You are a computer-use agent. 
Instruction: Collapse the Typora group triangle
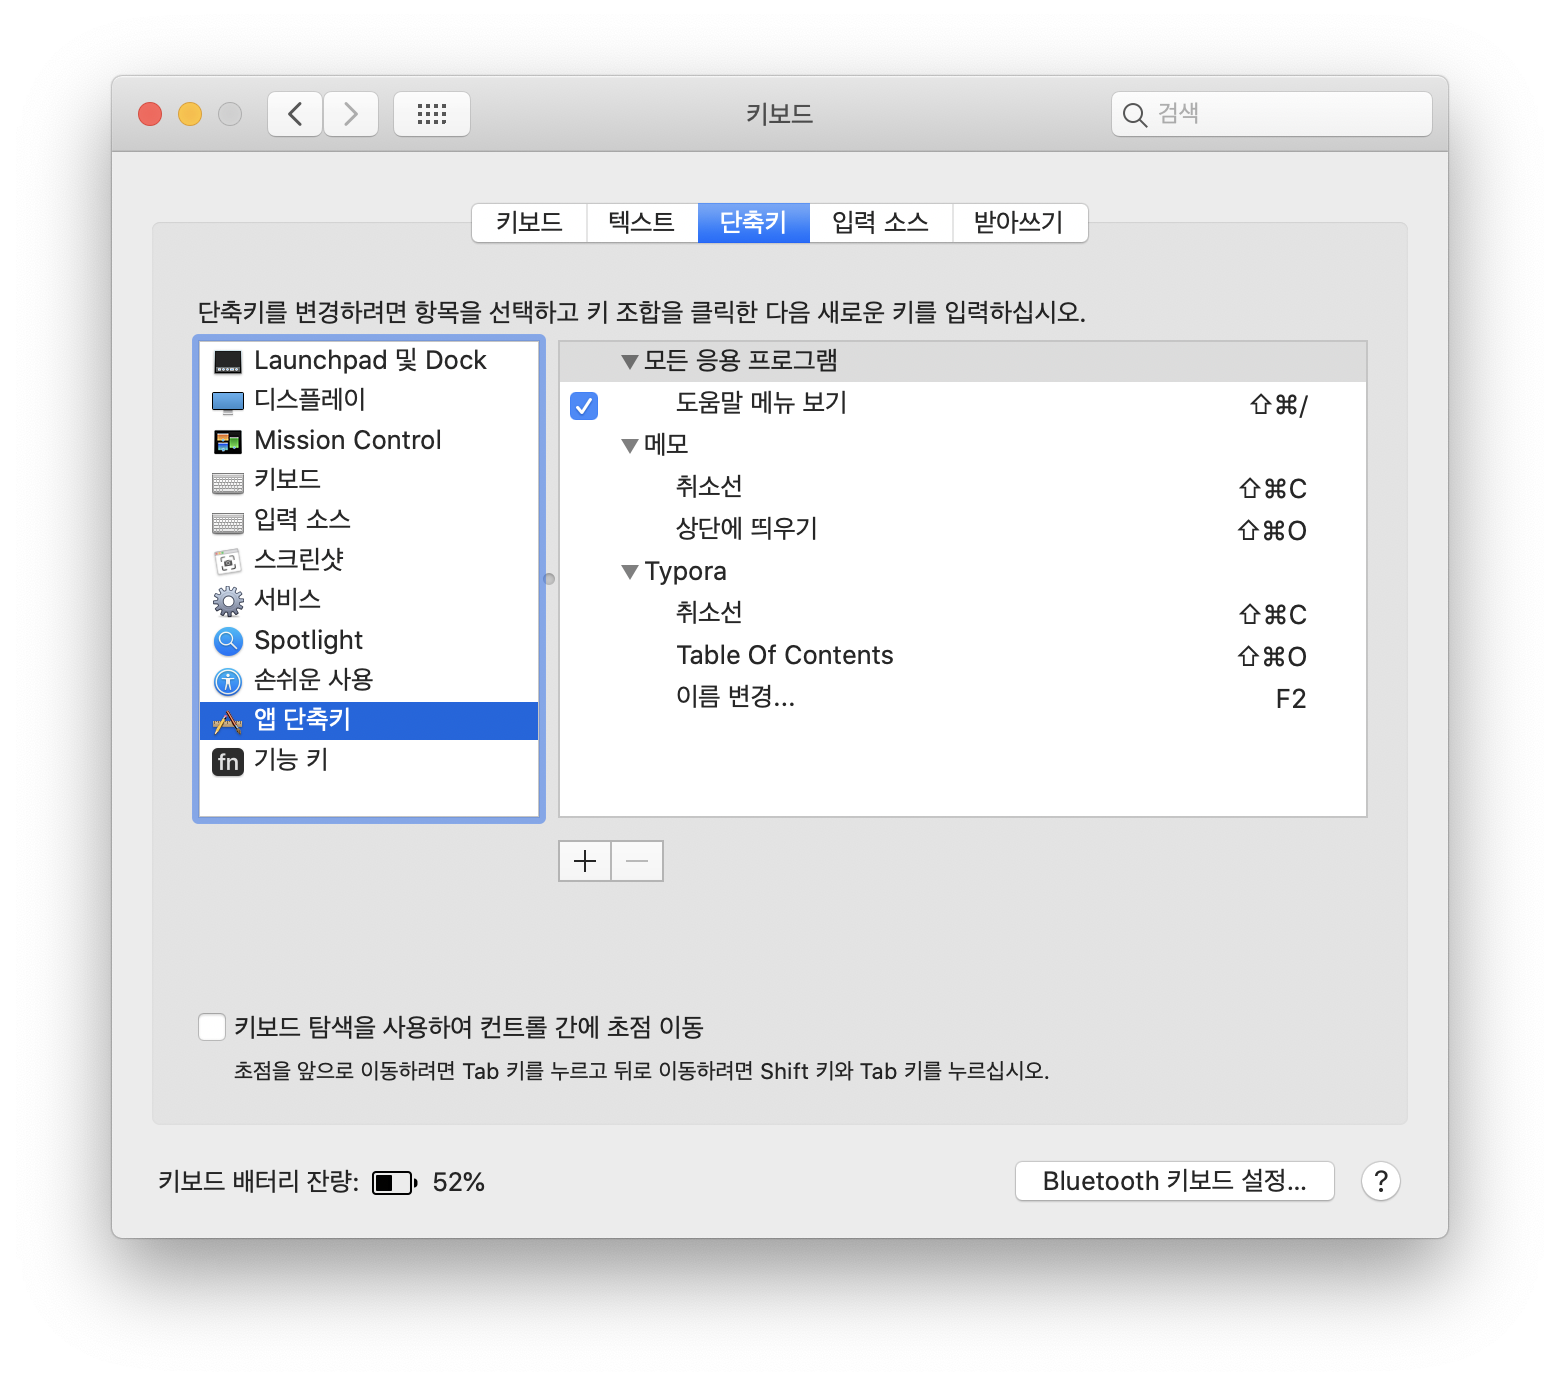click(x=629, y=572)
